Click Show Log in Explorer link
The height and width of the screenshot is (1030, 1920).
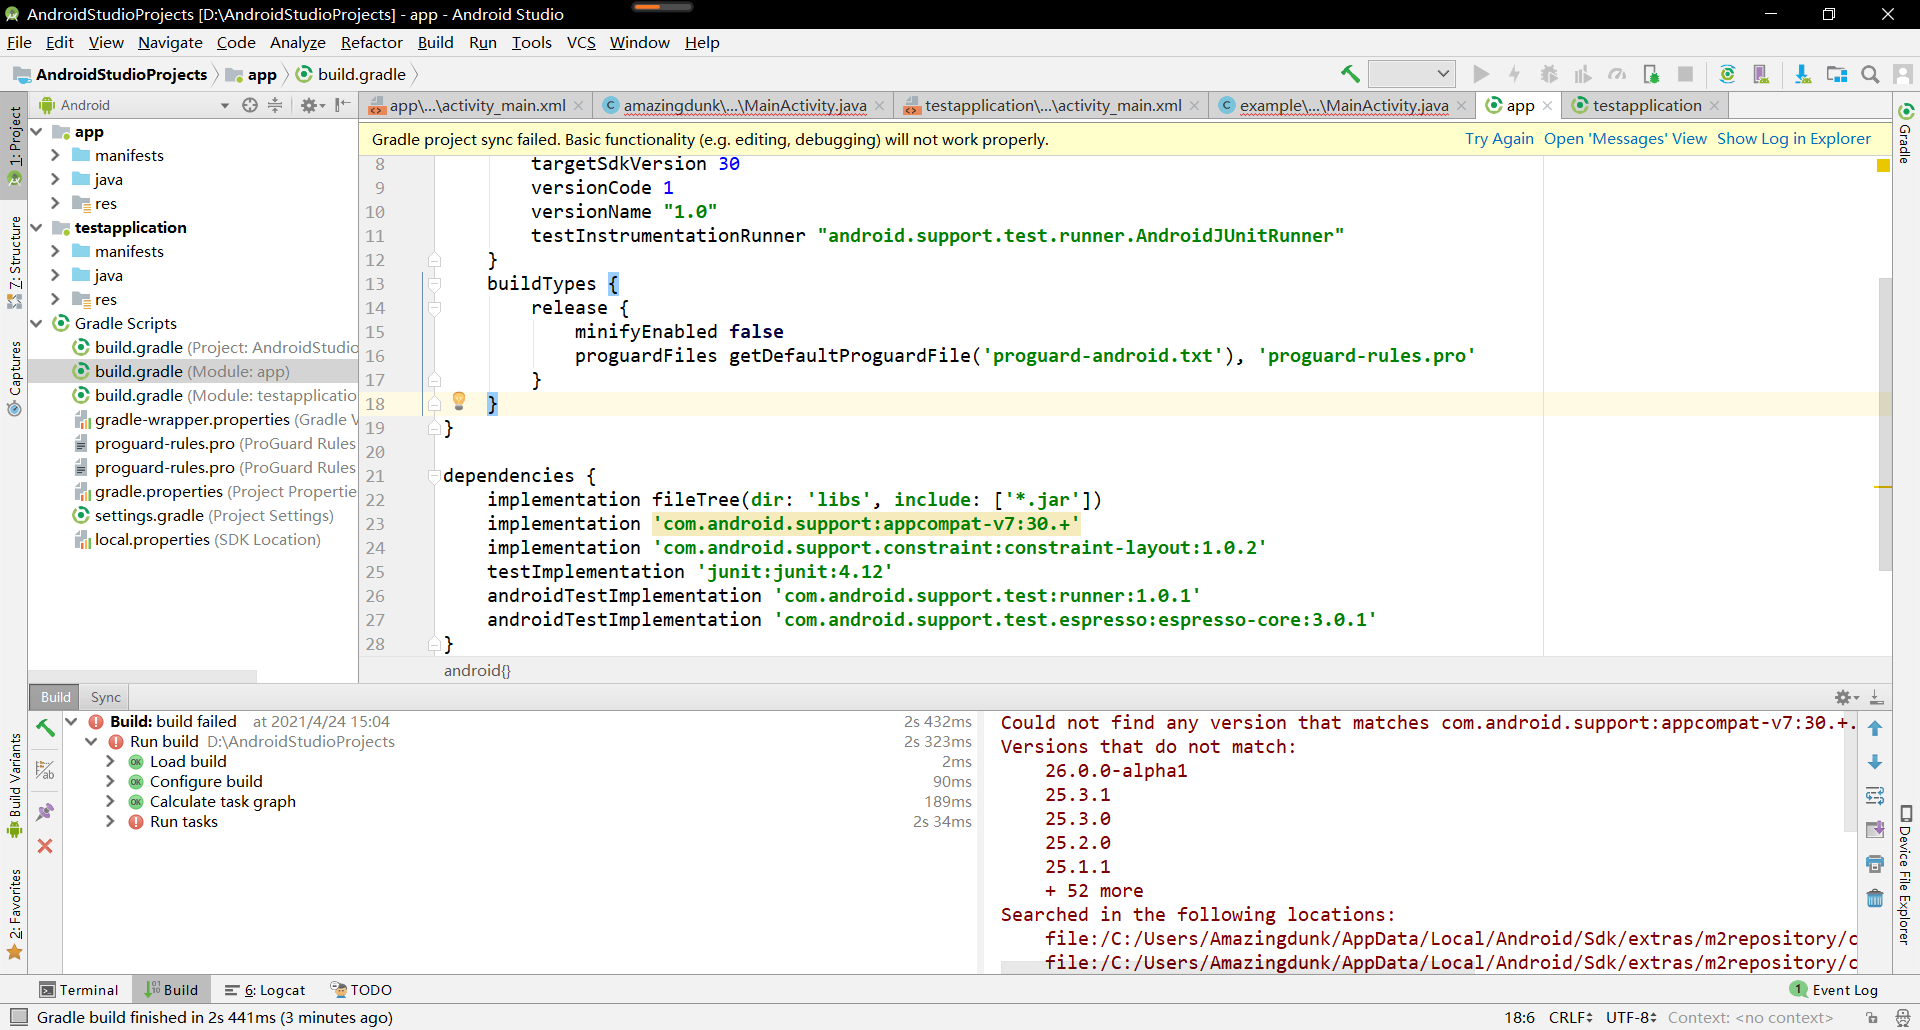tap(1794, 139)
